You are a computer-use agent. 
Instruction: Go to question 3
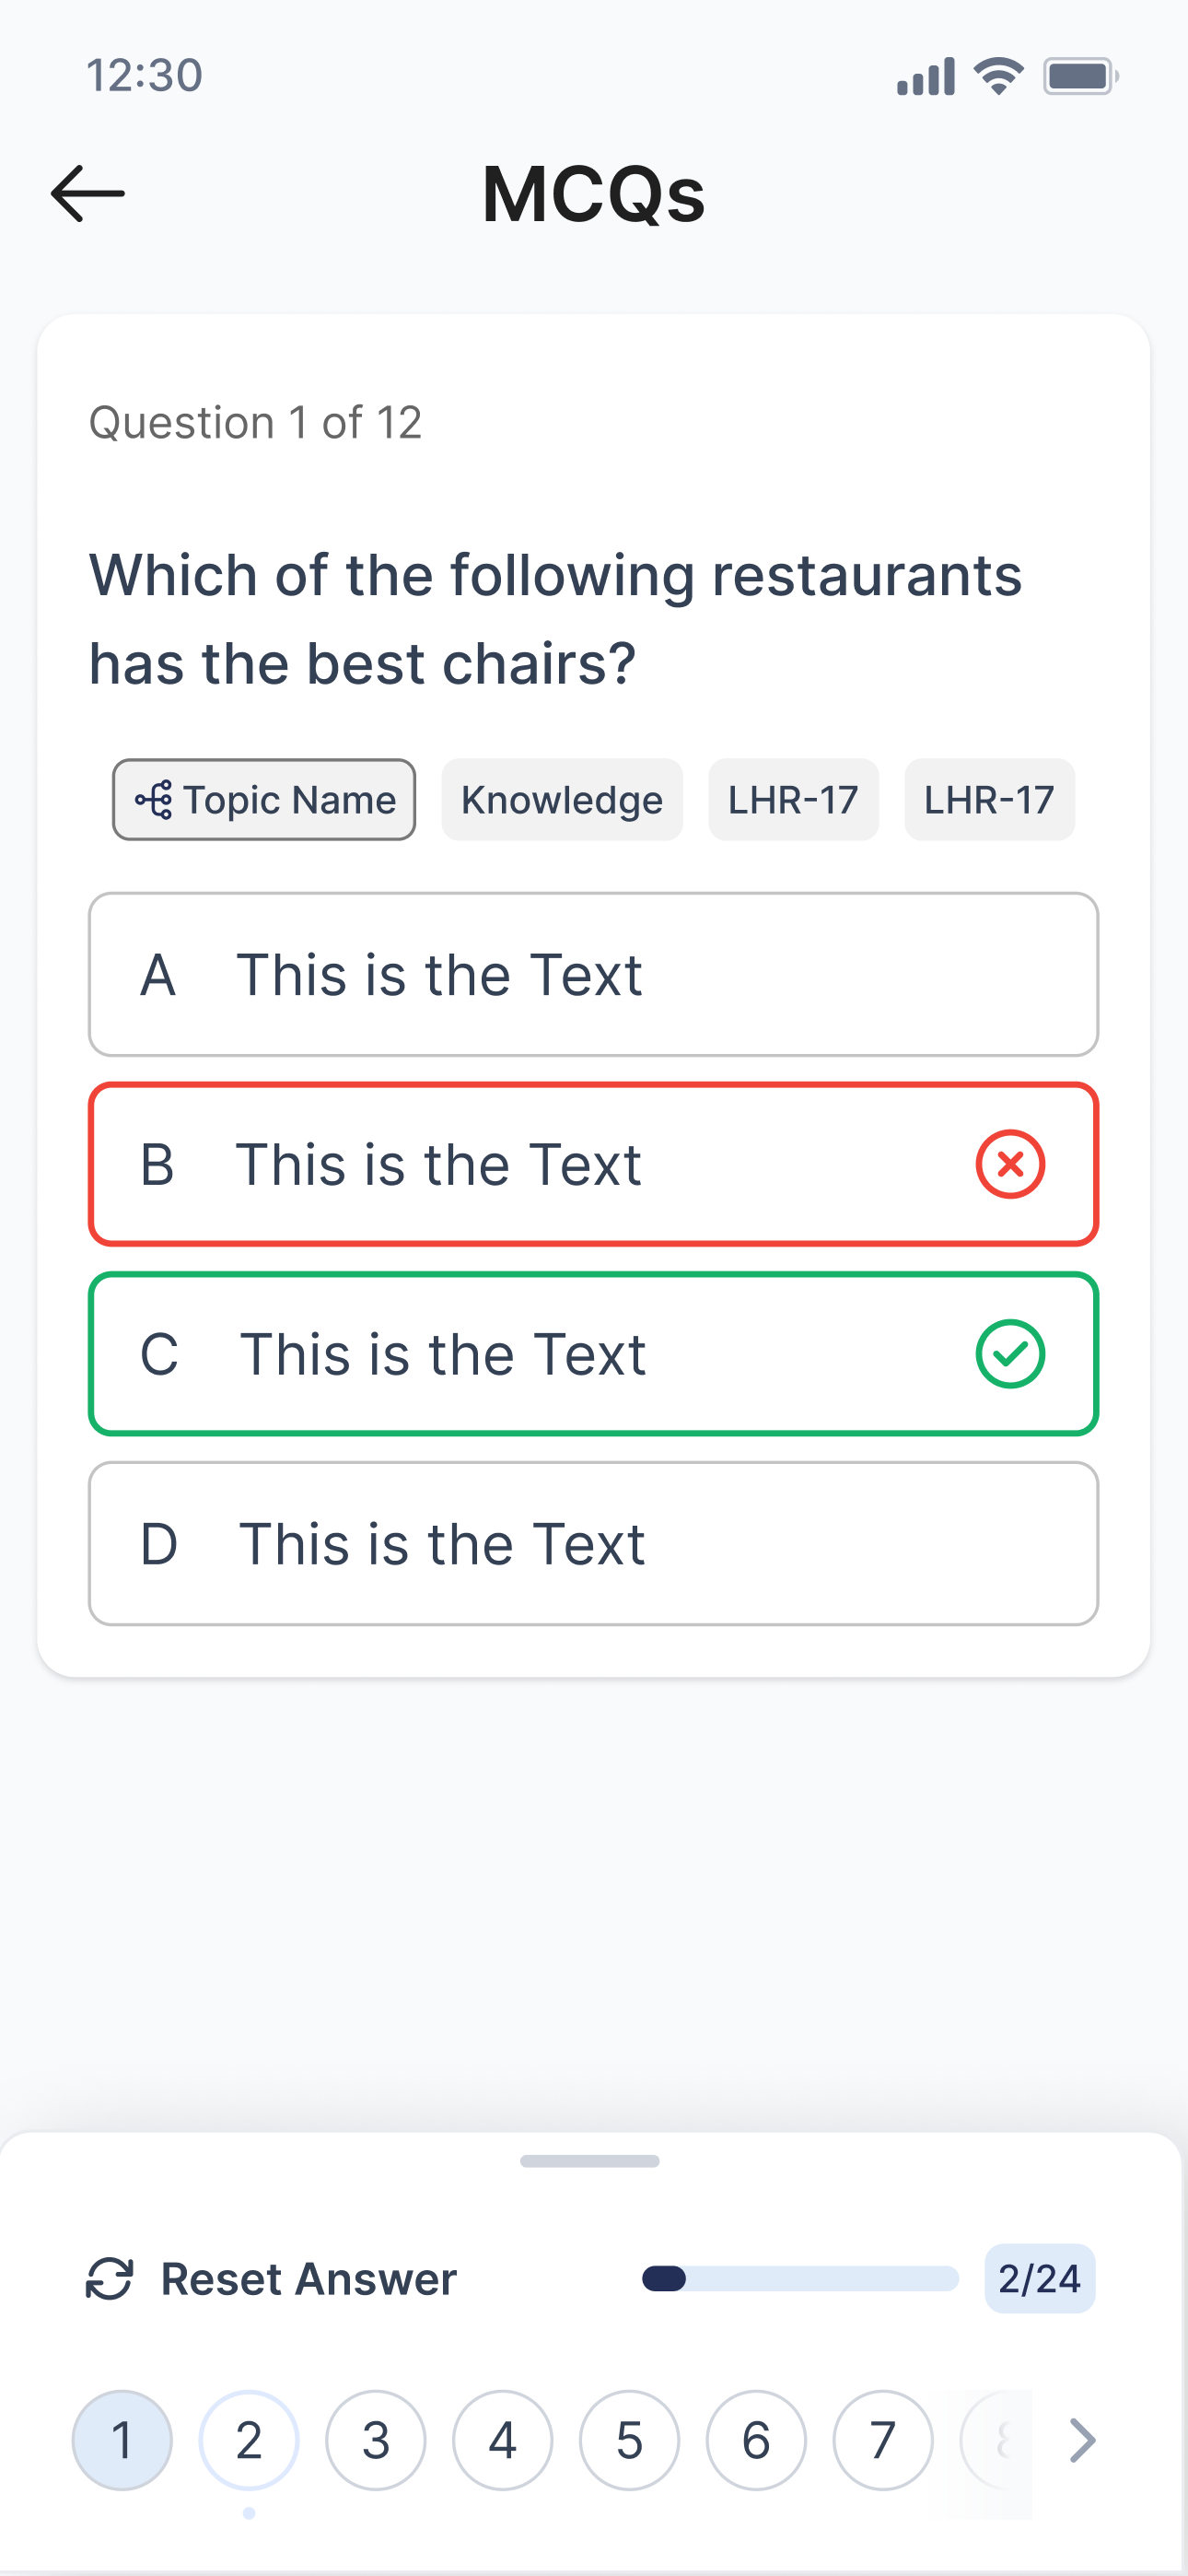[376, 2440]
